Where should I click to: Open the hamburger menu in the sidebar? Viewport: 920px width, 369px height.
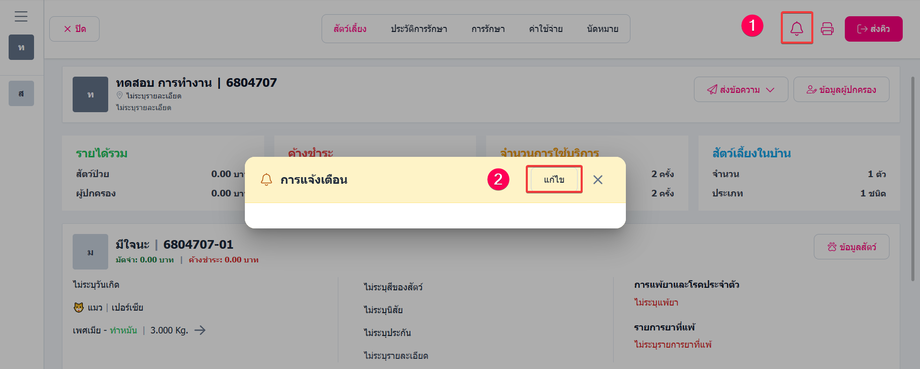(x=21, y=16)
